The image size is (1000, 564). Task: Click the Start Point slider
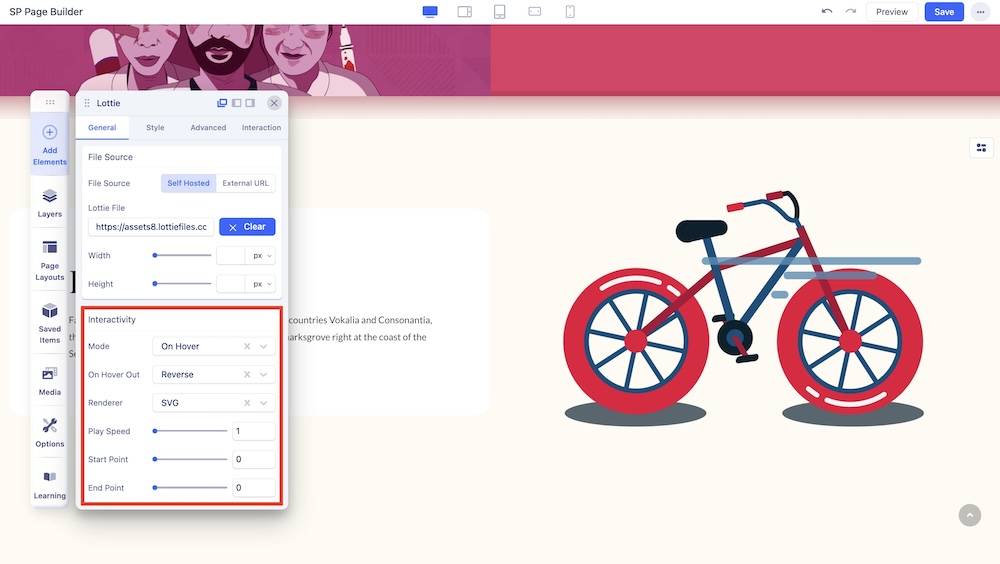click(190, 459)
